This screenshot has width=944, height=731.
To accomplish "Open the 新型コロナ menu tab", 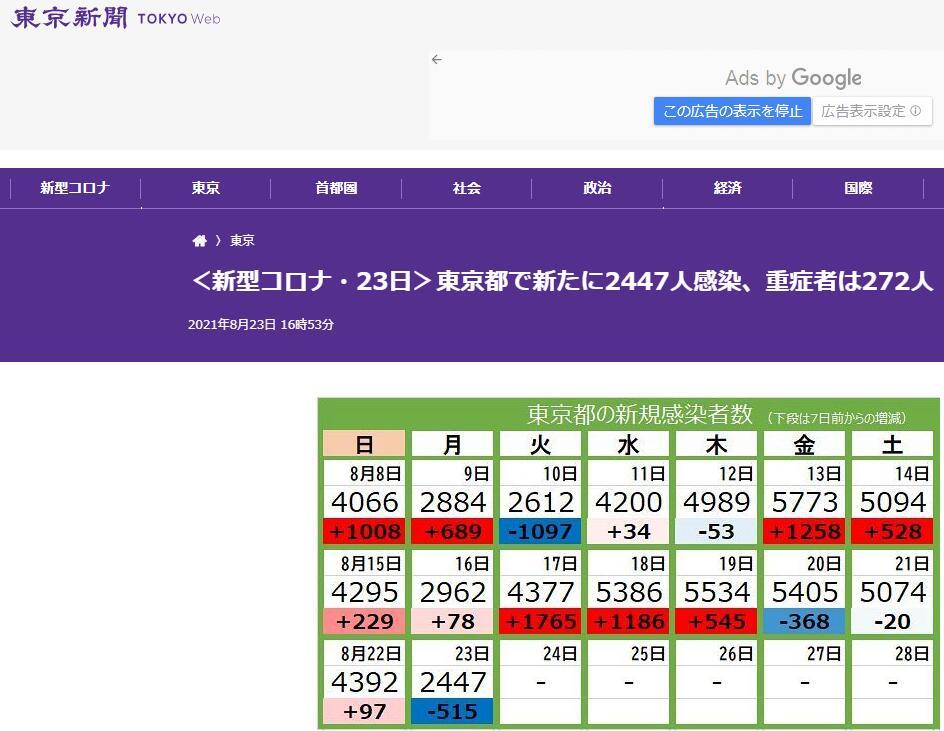I will (x=75, y=188).
